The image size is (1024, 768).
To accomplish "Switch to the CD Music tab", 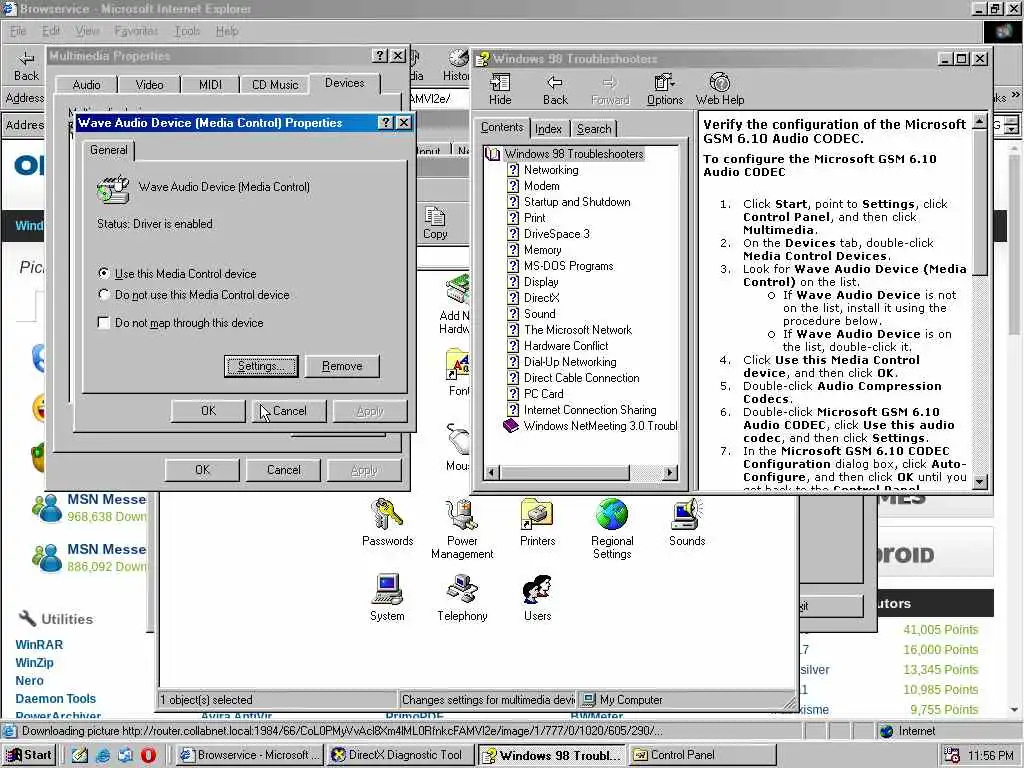I will coord(275,85).
